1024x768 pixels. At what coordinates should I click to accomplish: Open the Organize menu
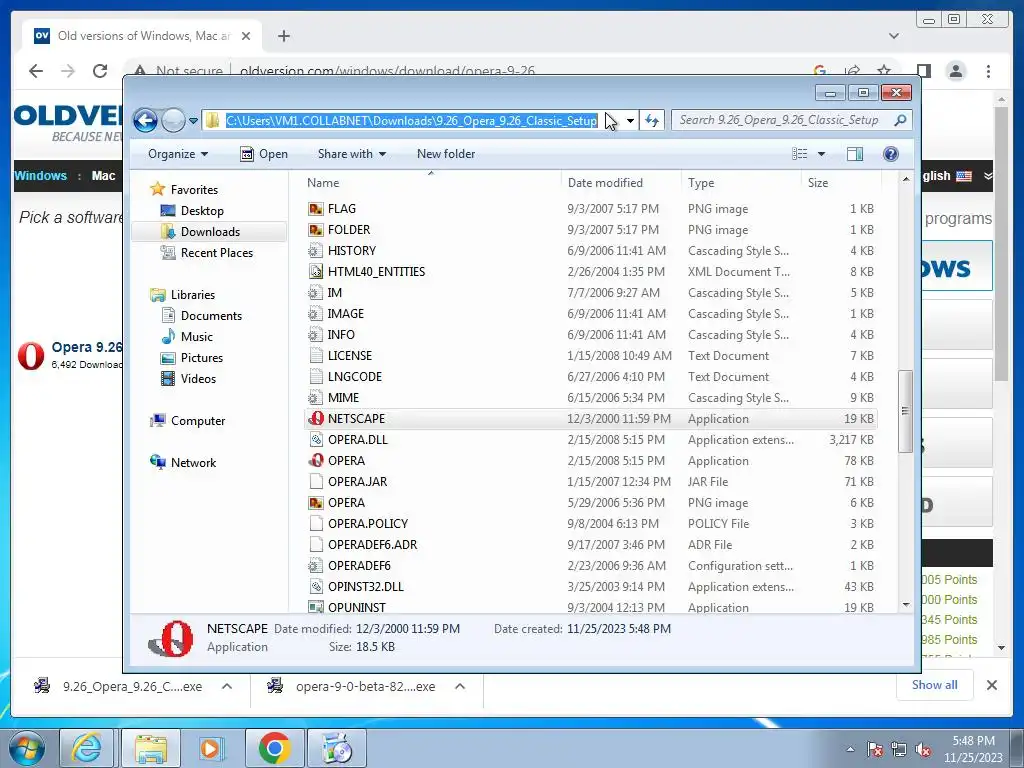click(178, 154)
